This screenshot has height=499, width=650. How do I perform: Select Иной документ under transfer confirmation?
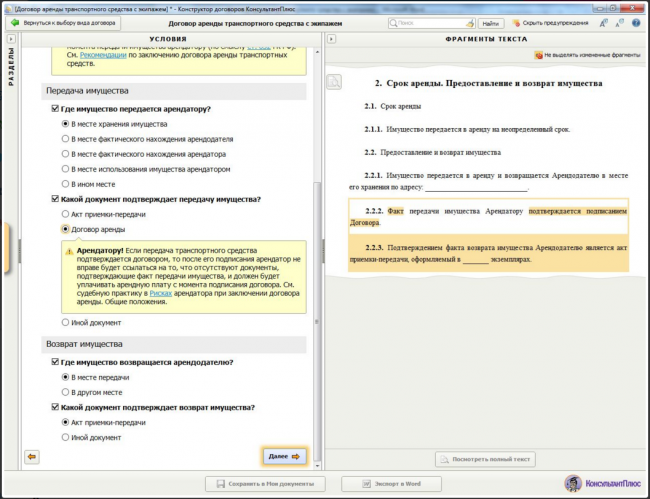coord(65,322)
